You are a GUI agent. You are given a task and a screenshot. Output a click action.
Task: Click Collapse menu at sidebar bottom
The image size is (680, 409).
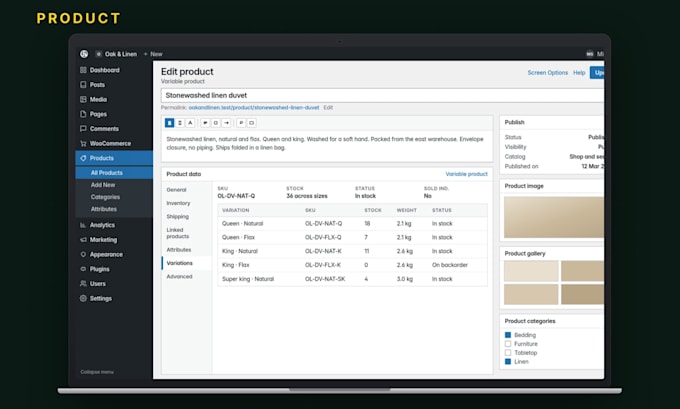(97, 372)
